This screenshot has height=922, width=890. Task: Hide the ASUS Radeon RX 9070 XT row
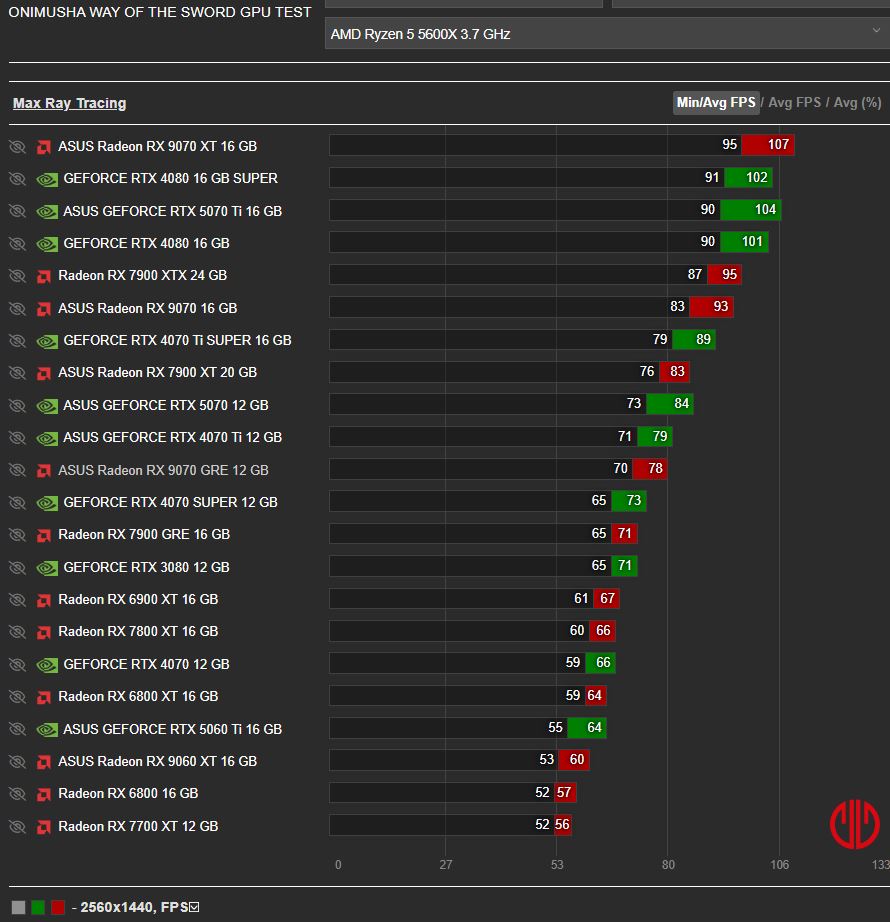[18, 146]
